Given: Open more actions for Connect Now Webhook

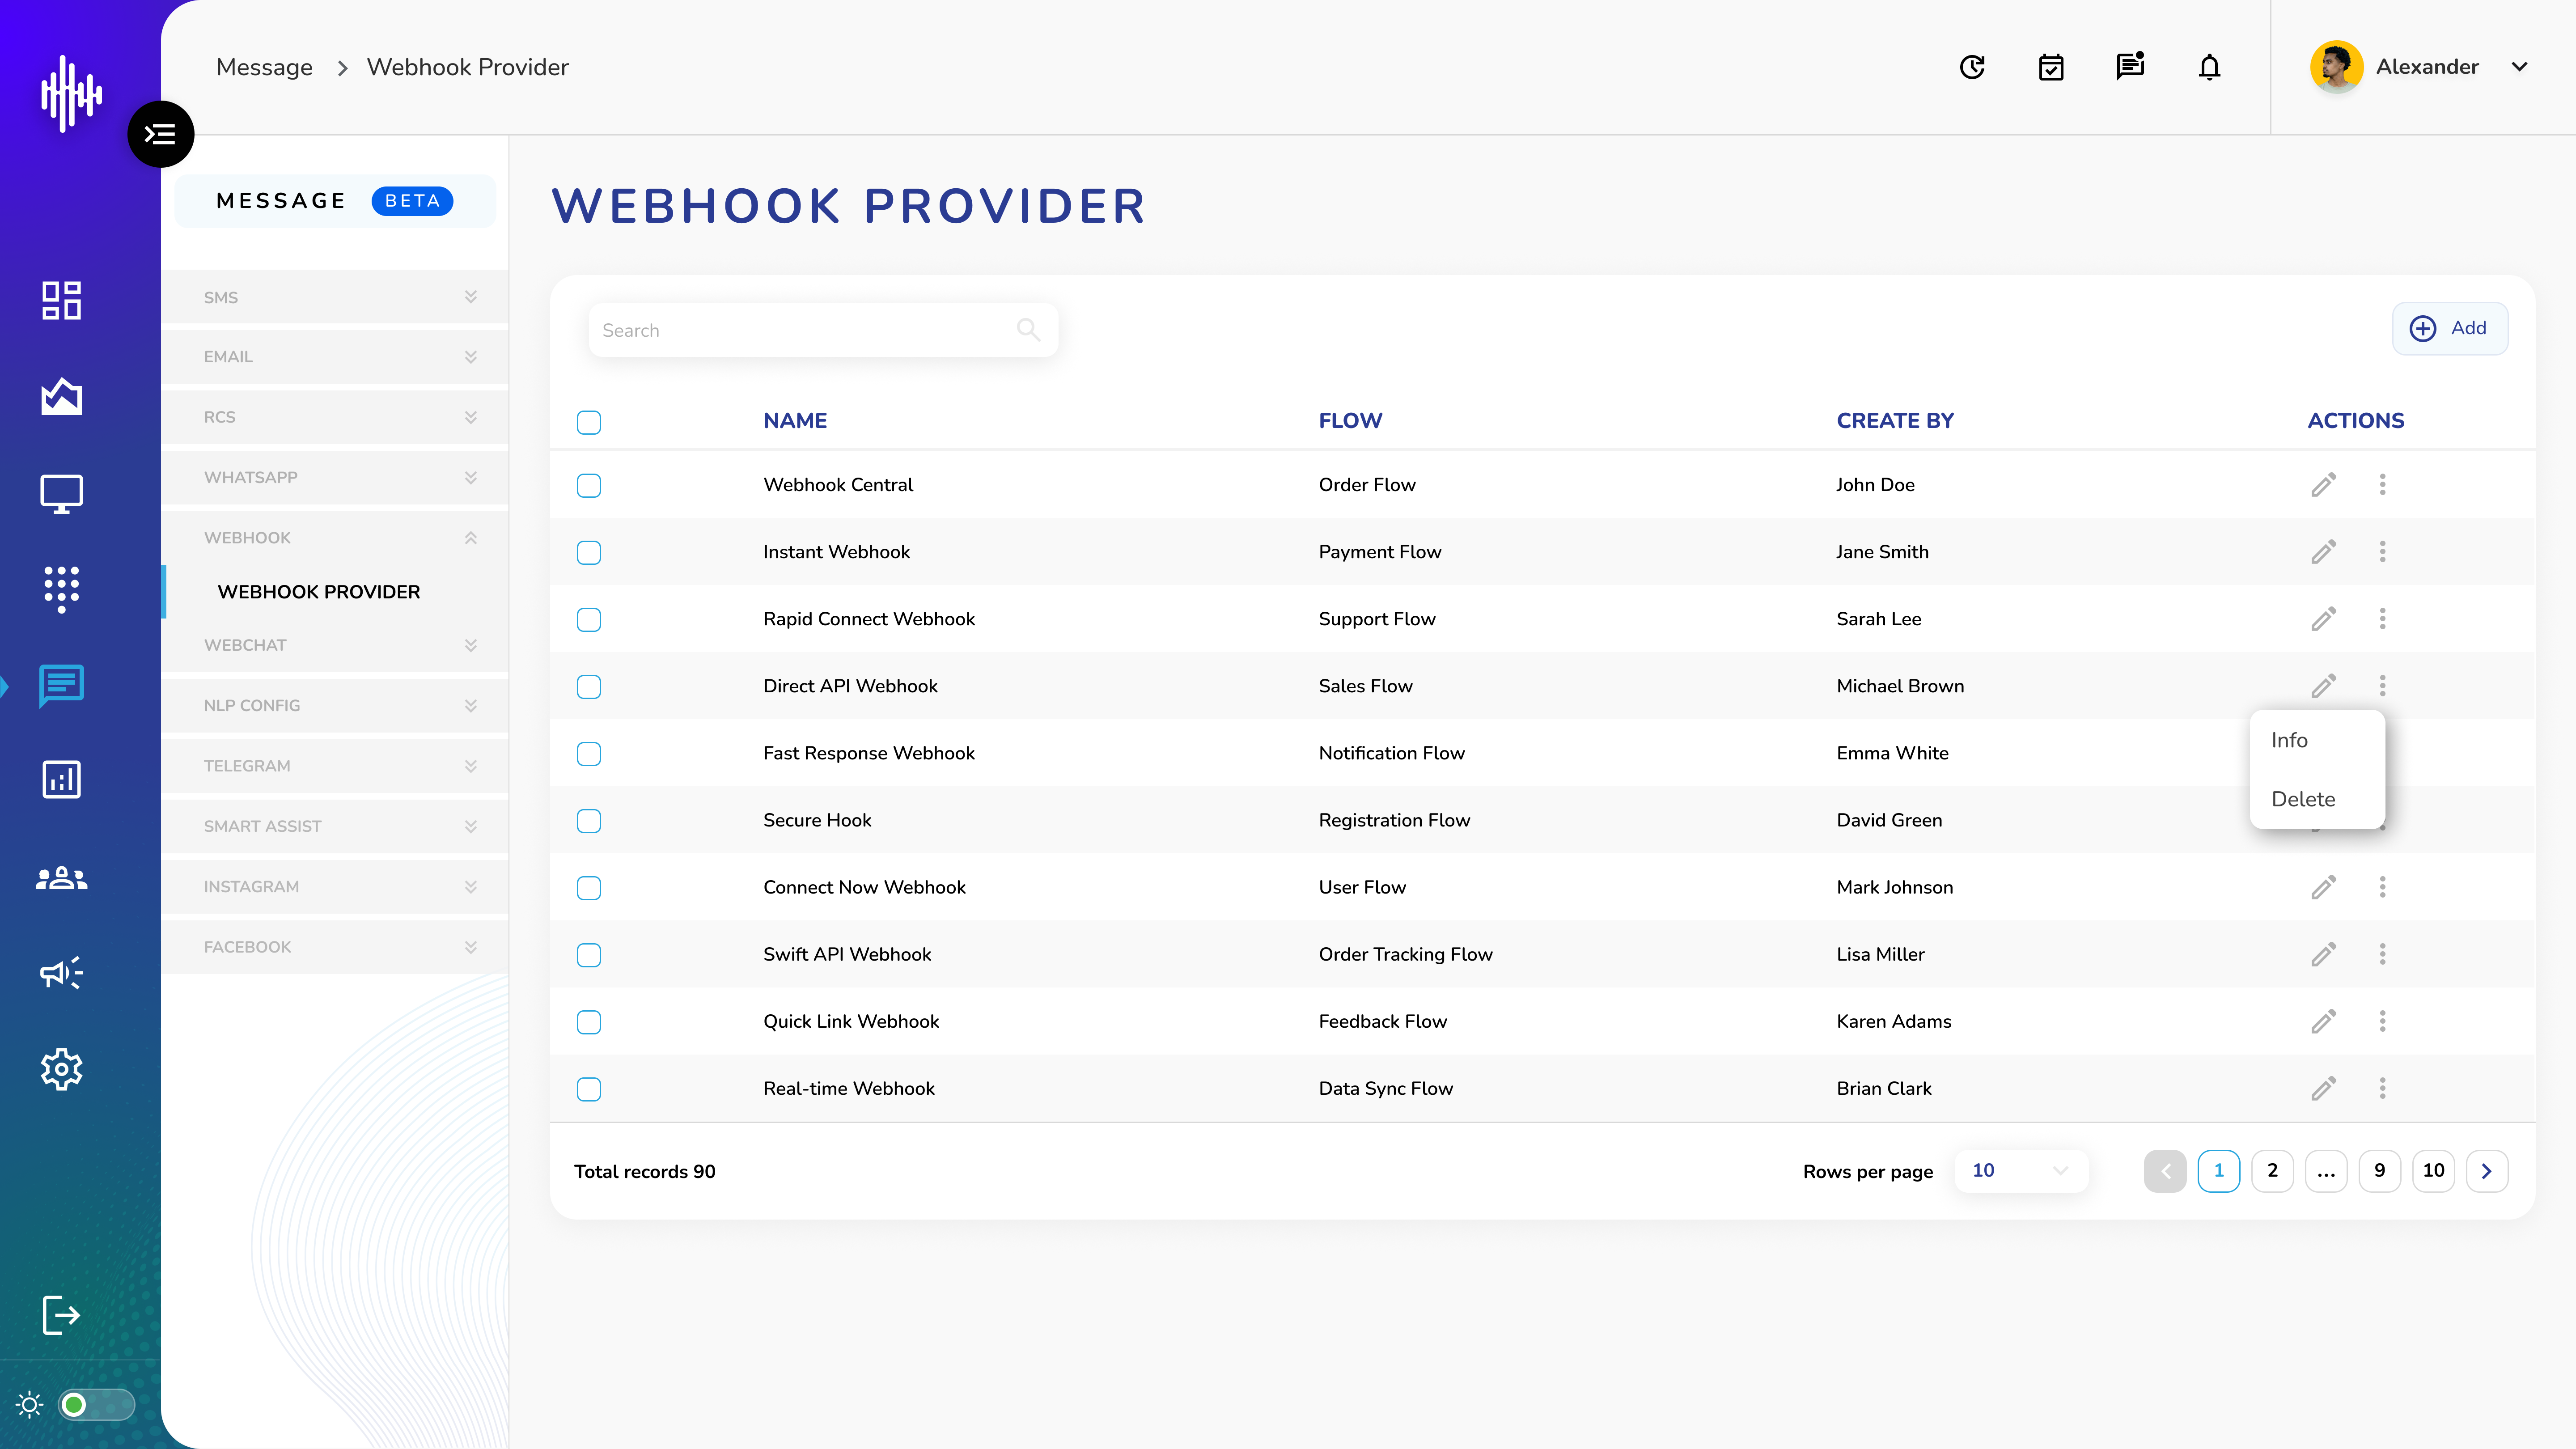Looking at the screenshot, I should tap(2382, 887).
